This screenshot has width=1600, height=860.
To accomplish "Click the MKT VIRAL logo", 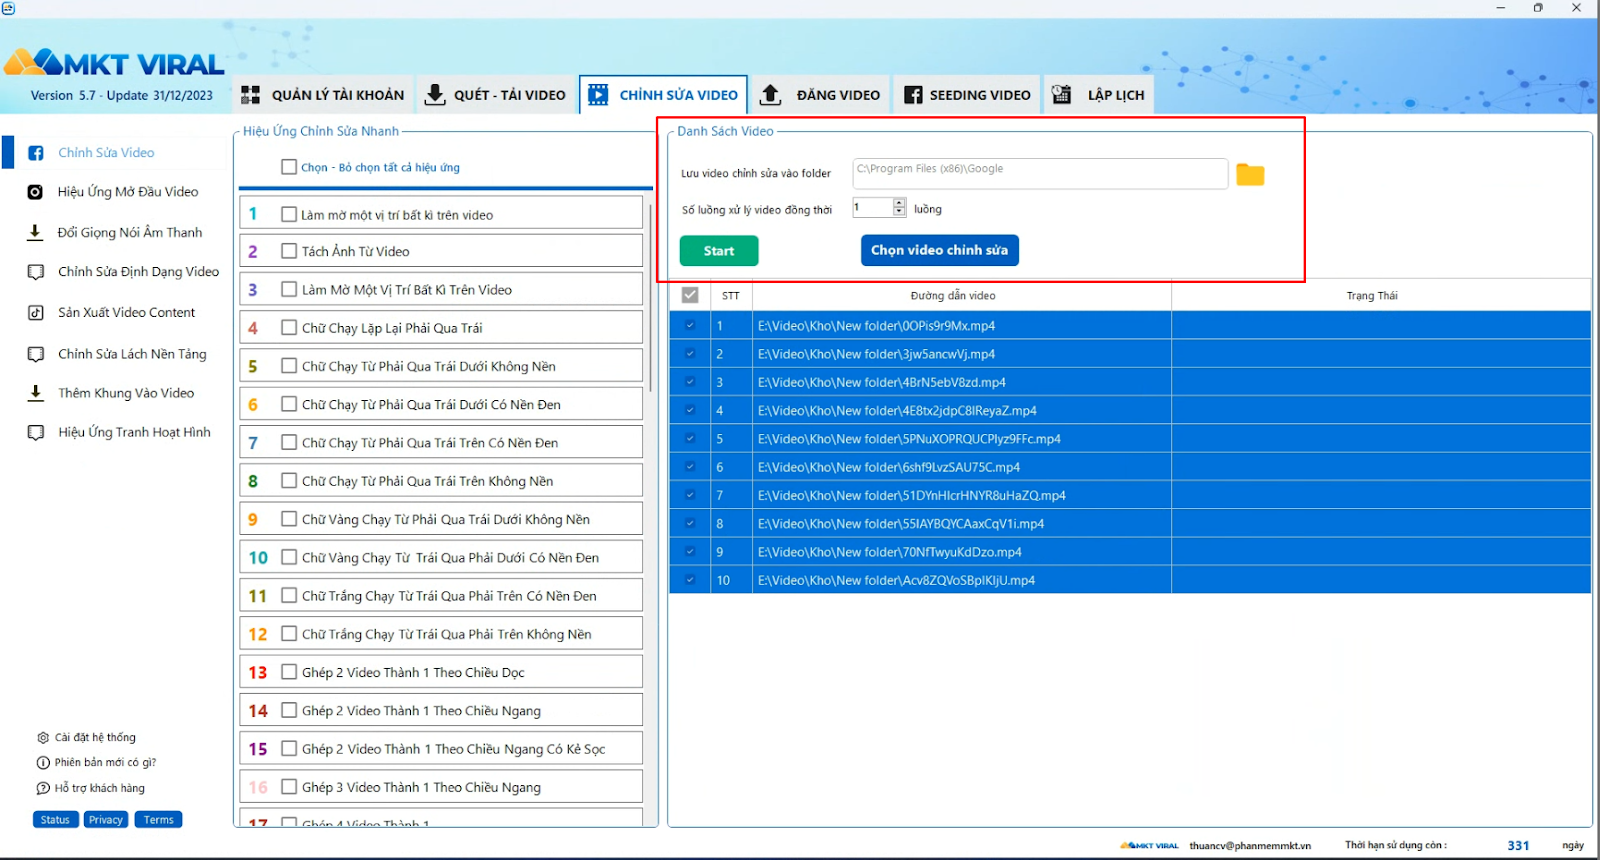I will 114,64.
